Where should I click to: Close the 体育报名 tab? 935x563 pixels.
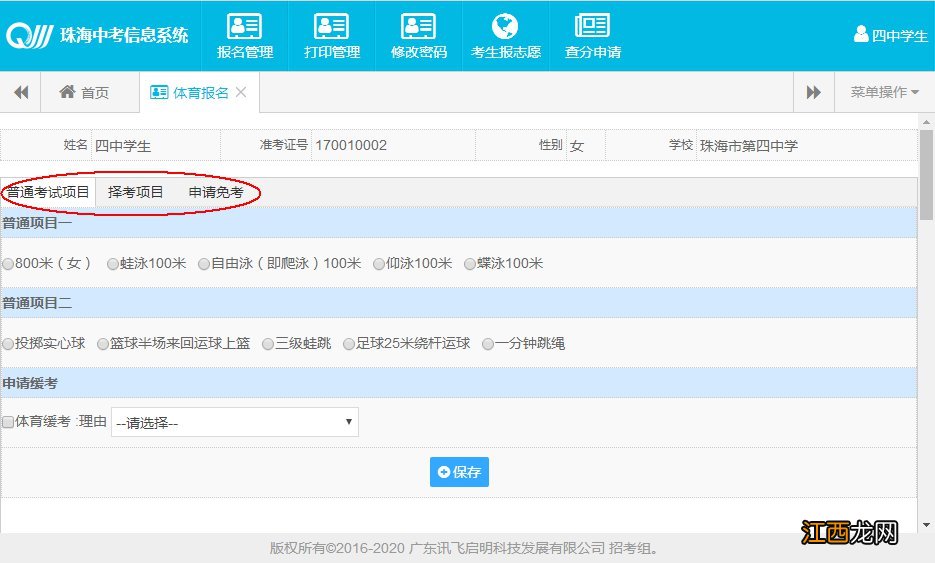(241, 92)
